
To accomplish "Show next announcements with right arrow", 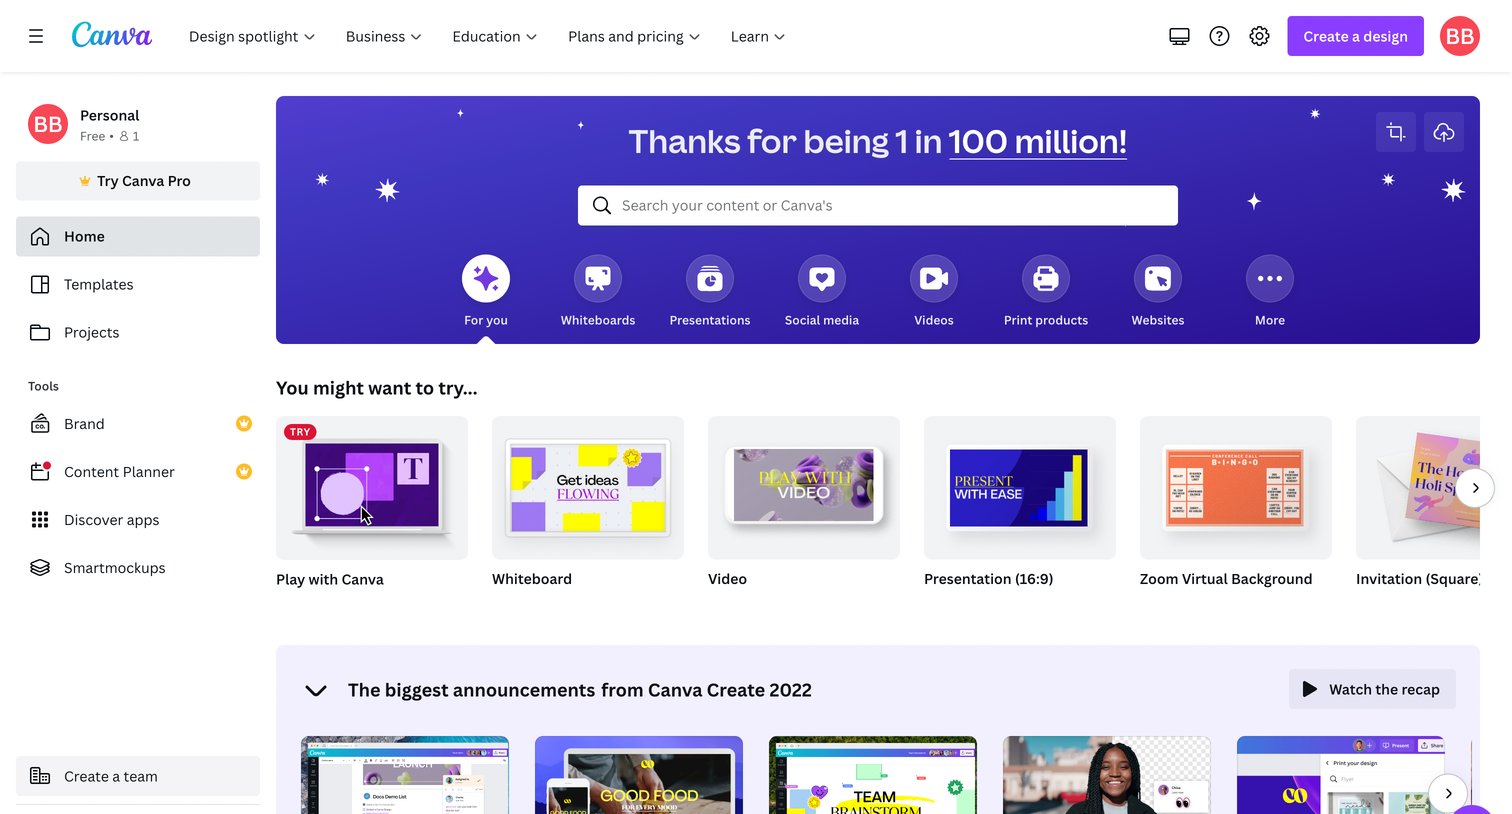I will (1448, 793).
